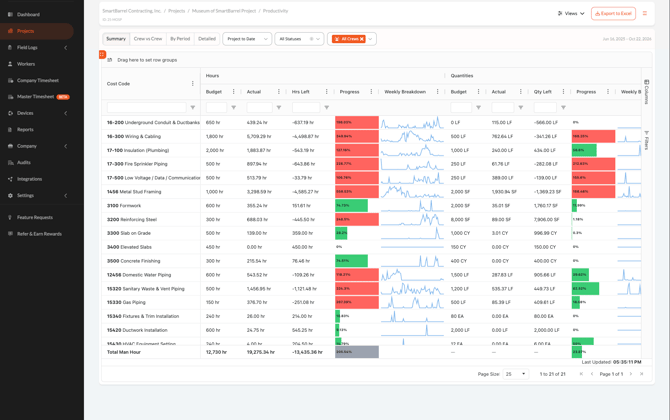This screenshot has width=670, height=420.
Task: Open Museum of SmartBarrel Project breadcrumb
Action: (x=224, y=11)
